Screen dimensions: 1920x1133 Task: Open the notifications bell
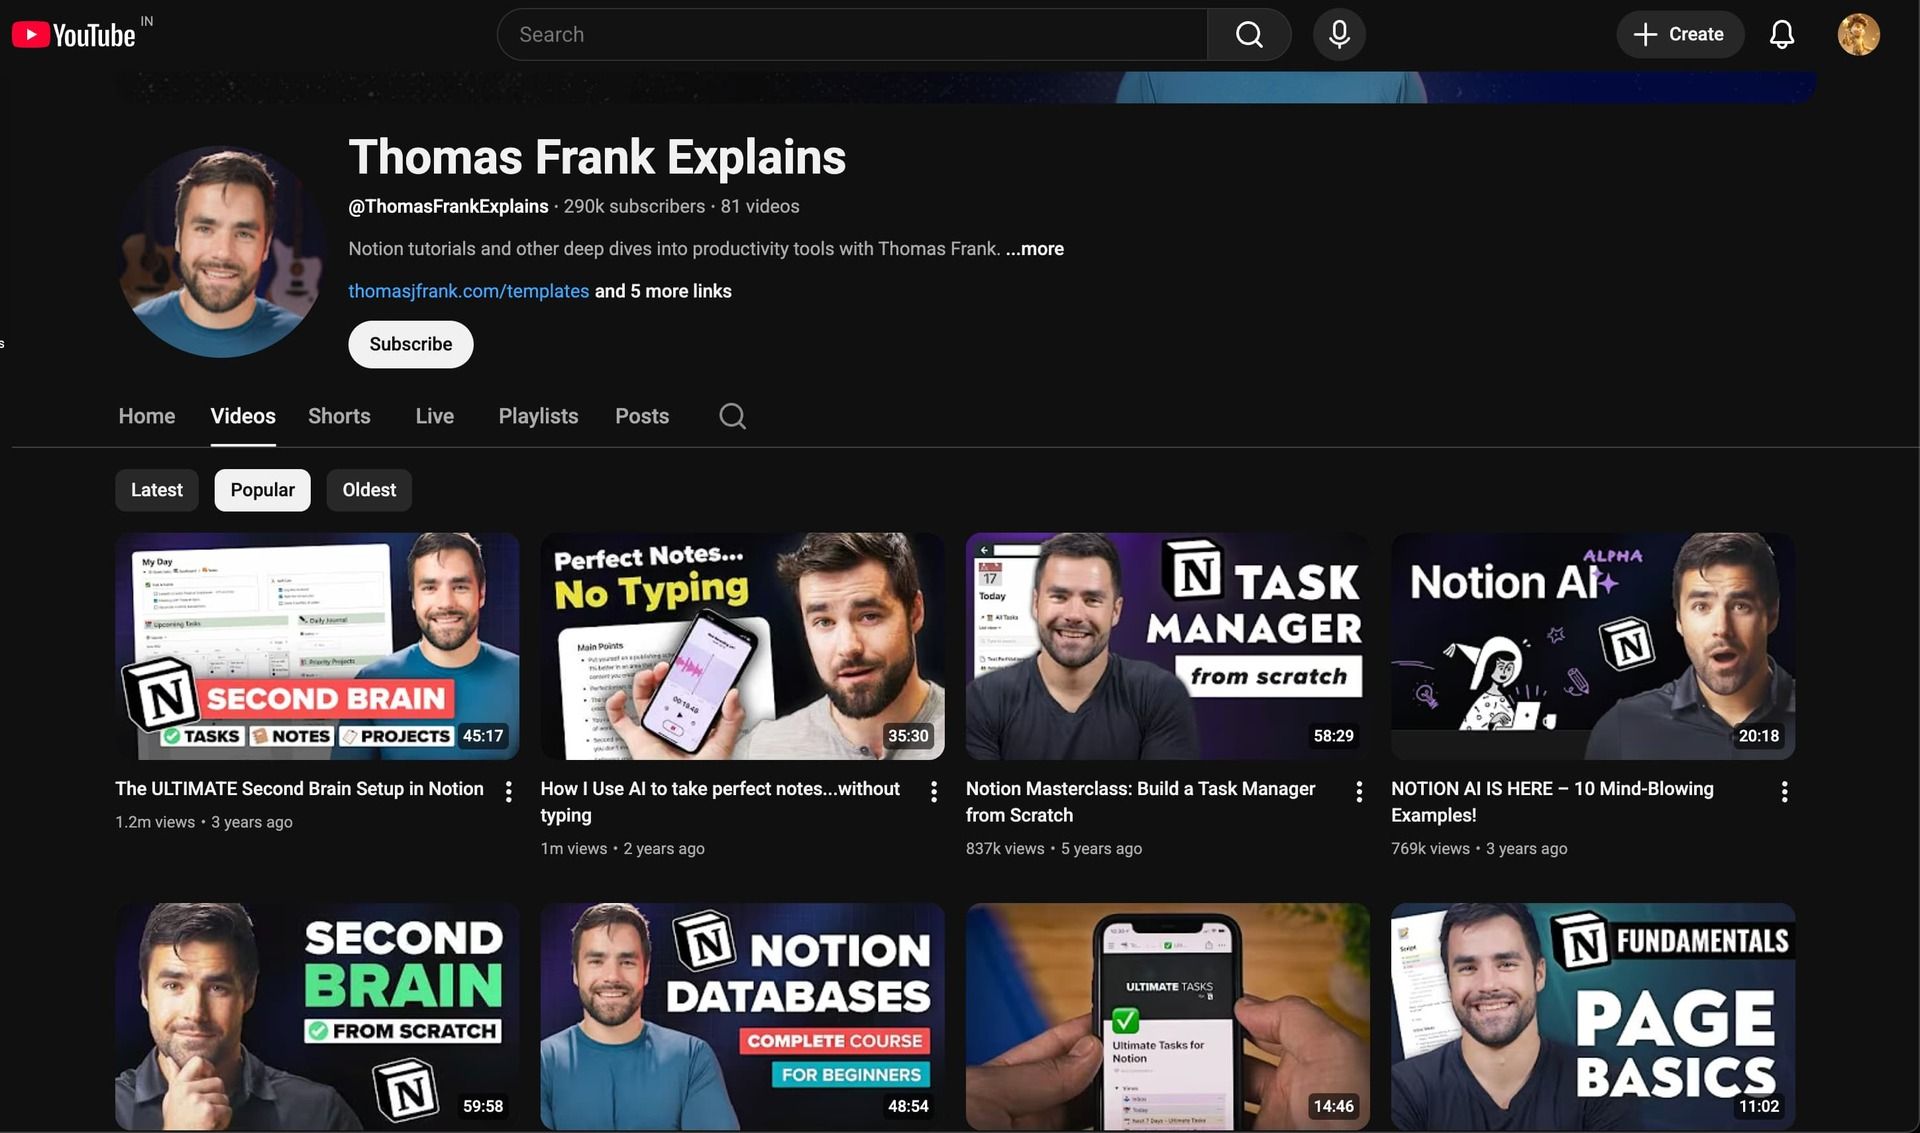pos(1781,35)
